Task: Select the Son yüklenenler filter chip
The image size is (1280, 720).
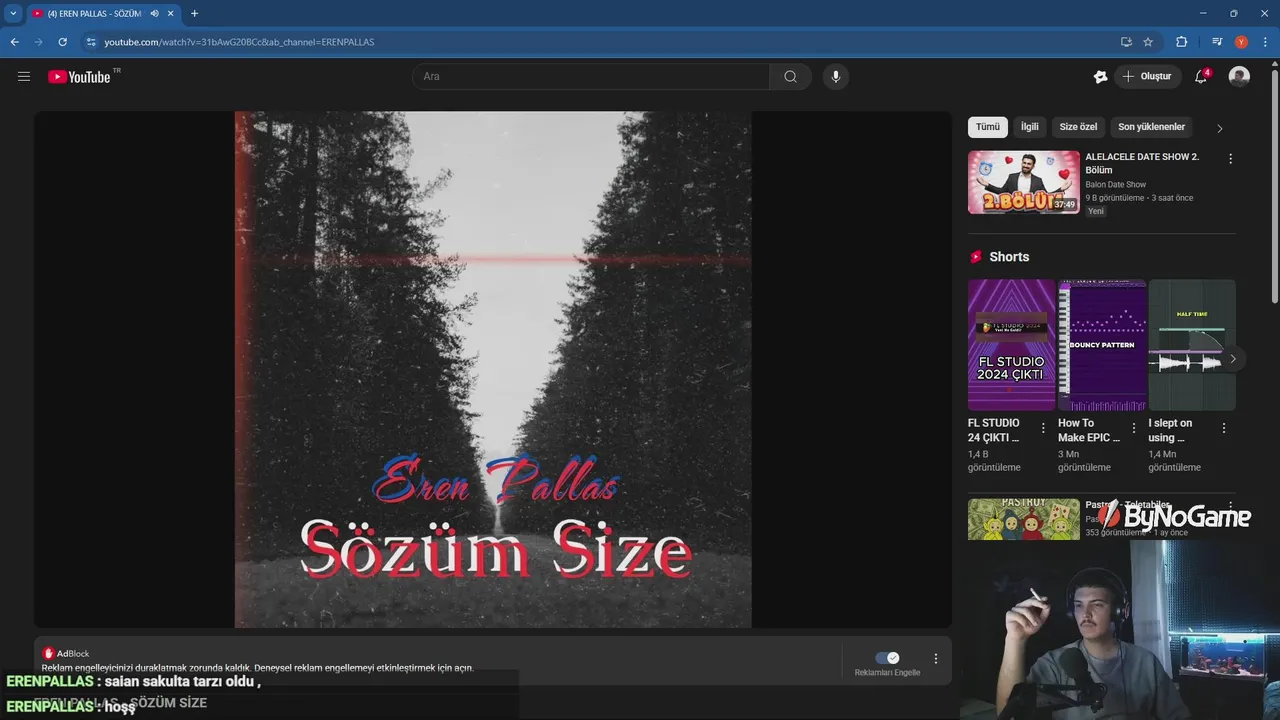Action: pos(1151,127)
